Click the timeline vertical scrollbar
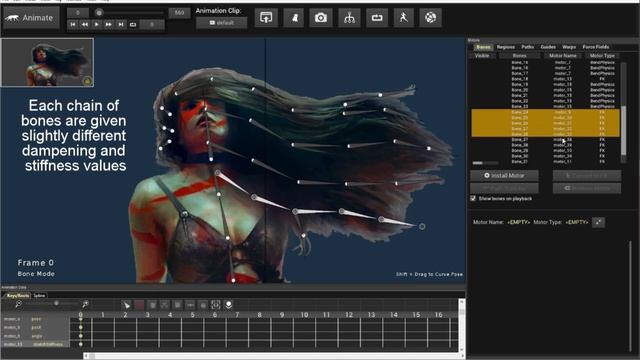The image size is (640, 360). 462,326
